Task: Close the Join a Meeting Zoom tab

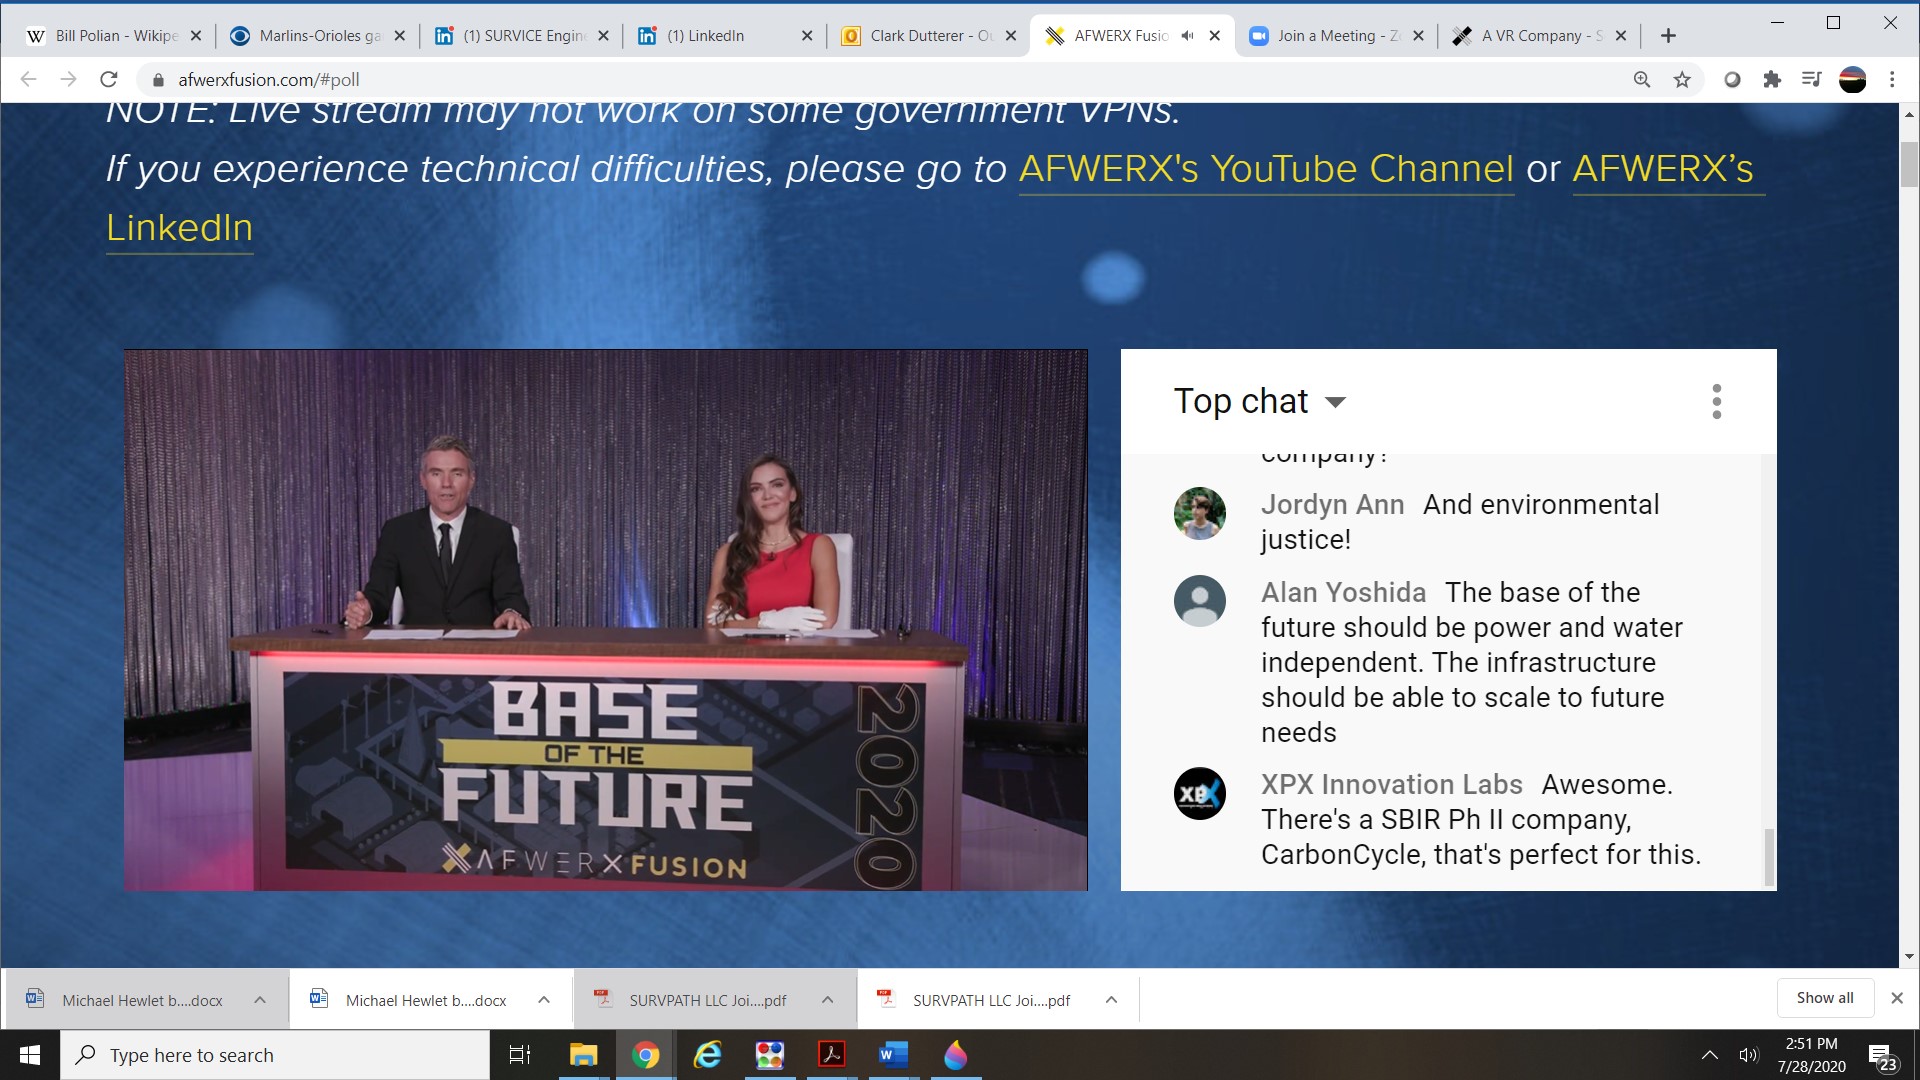Action: (1418, 36)
